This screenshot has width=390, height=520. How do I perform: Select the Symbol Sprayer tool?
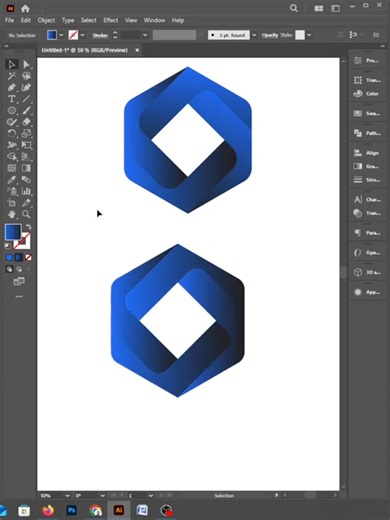point(12,191)
